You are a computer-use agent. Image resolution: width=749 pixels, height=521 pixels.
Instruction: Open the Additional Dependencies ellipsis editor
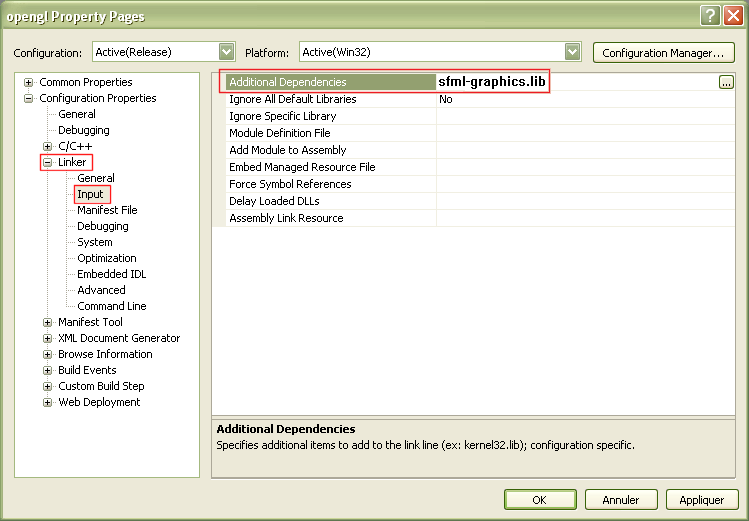(726, 83)
